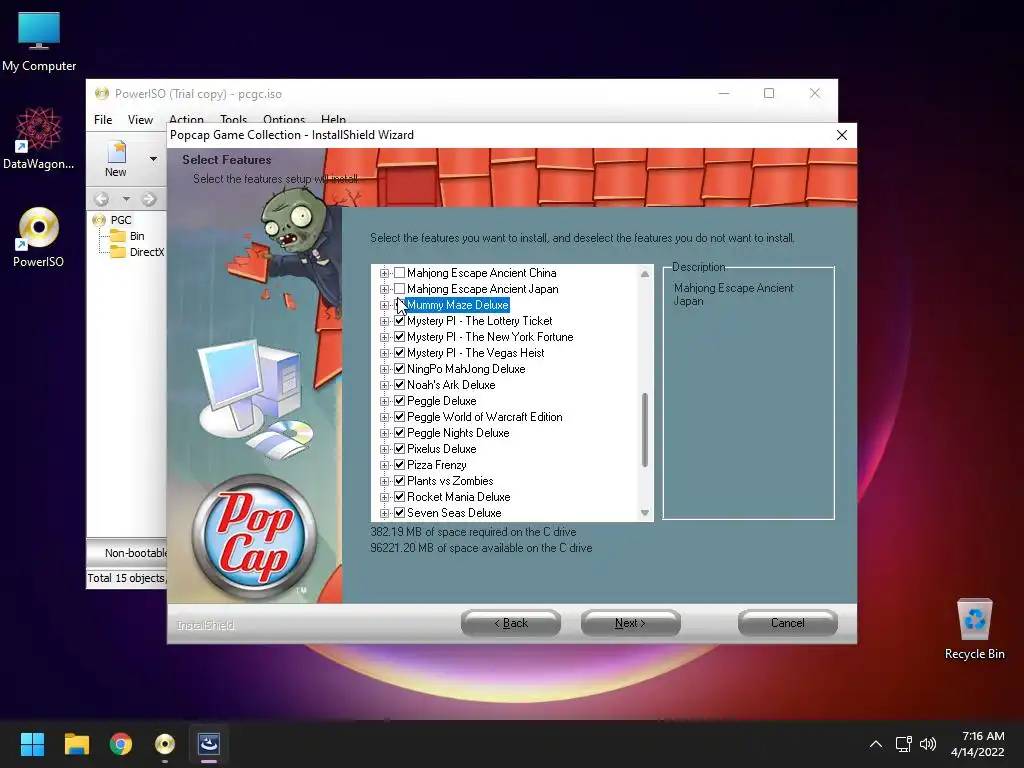Click the PowerISO forward navigation arrow
The width and height of the screenshot is (1024, 768).
pyautogui.click(x=149, y=199)
